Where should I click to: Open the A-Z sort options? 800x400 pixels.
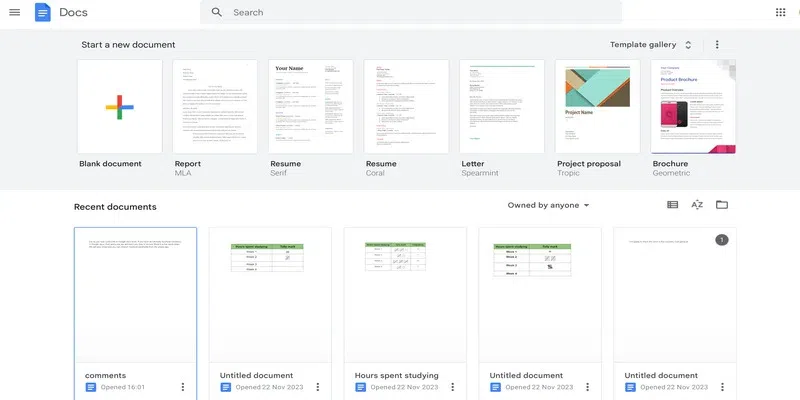click(x=697, y=205)
